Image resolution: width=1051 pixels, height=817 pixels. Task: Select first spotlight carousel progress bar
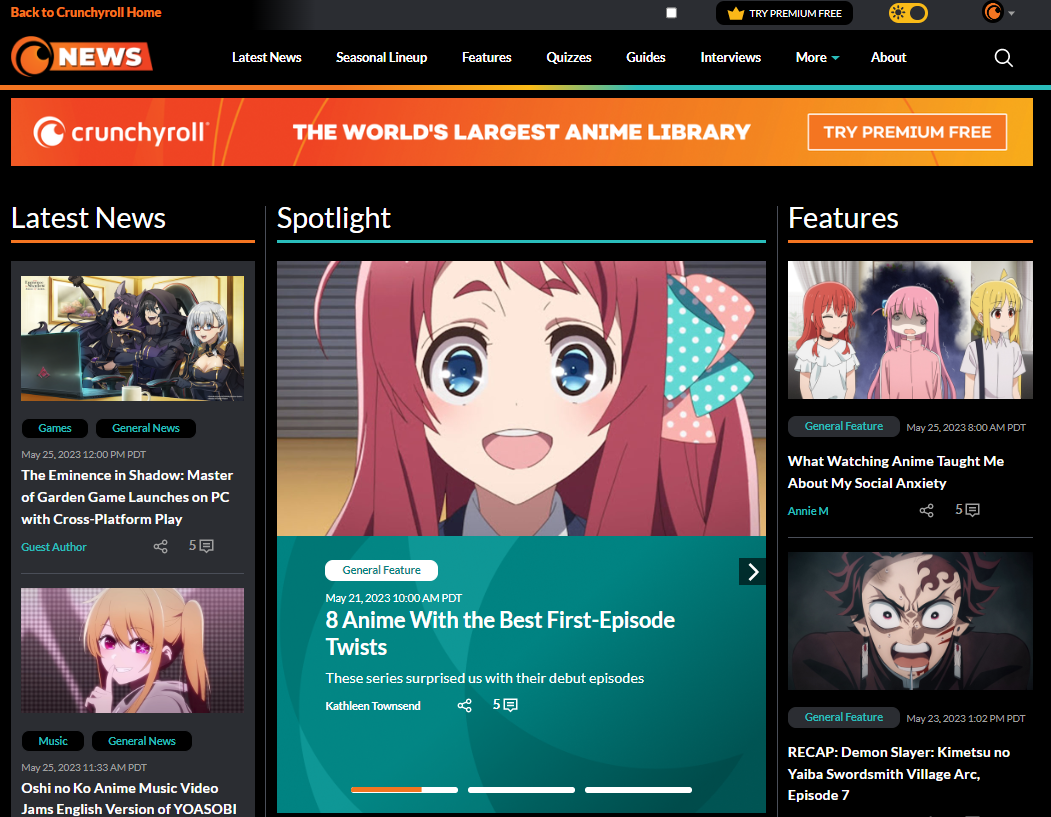tap(404, 790)
